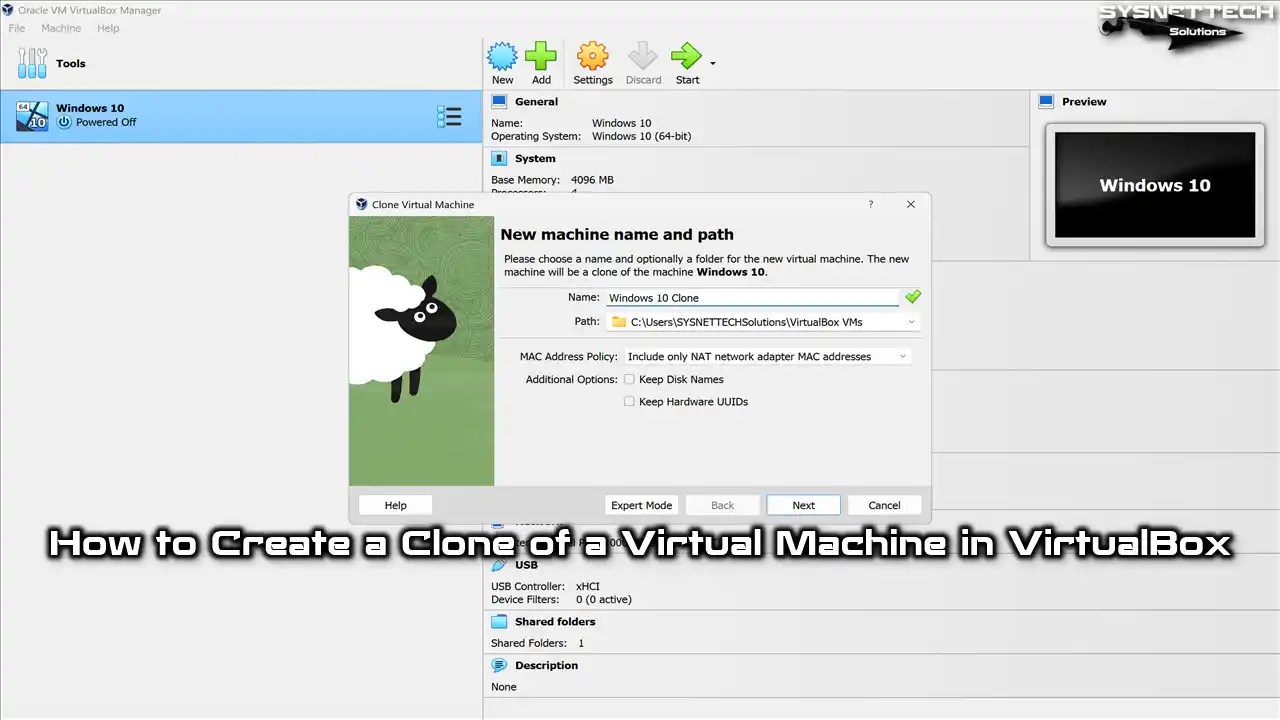Open the Machine menu
1280x720 pixels.
(61, 28)
